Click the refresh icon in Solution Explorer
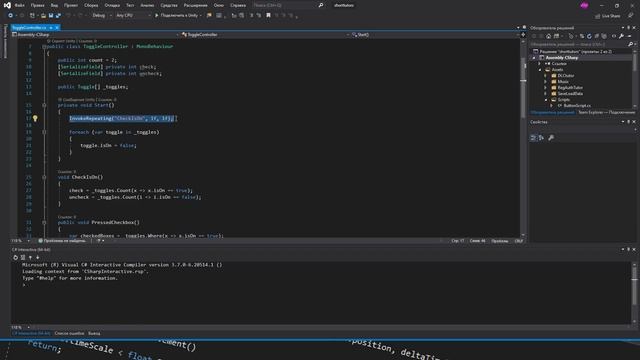The image size is (640, 360). 589,36
